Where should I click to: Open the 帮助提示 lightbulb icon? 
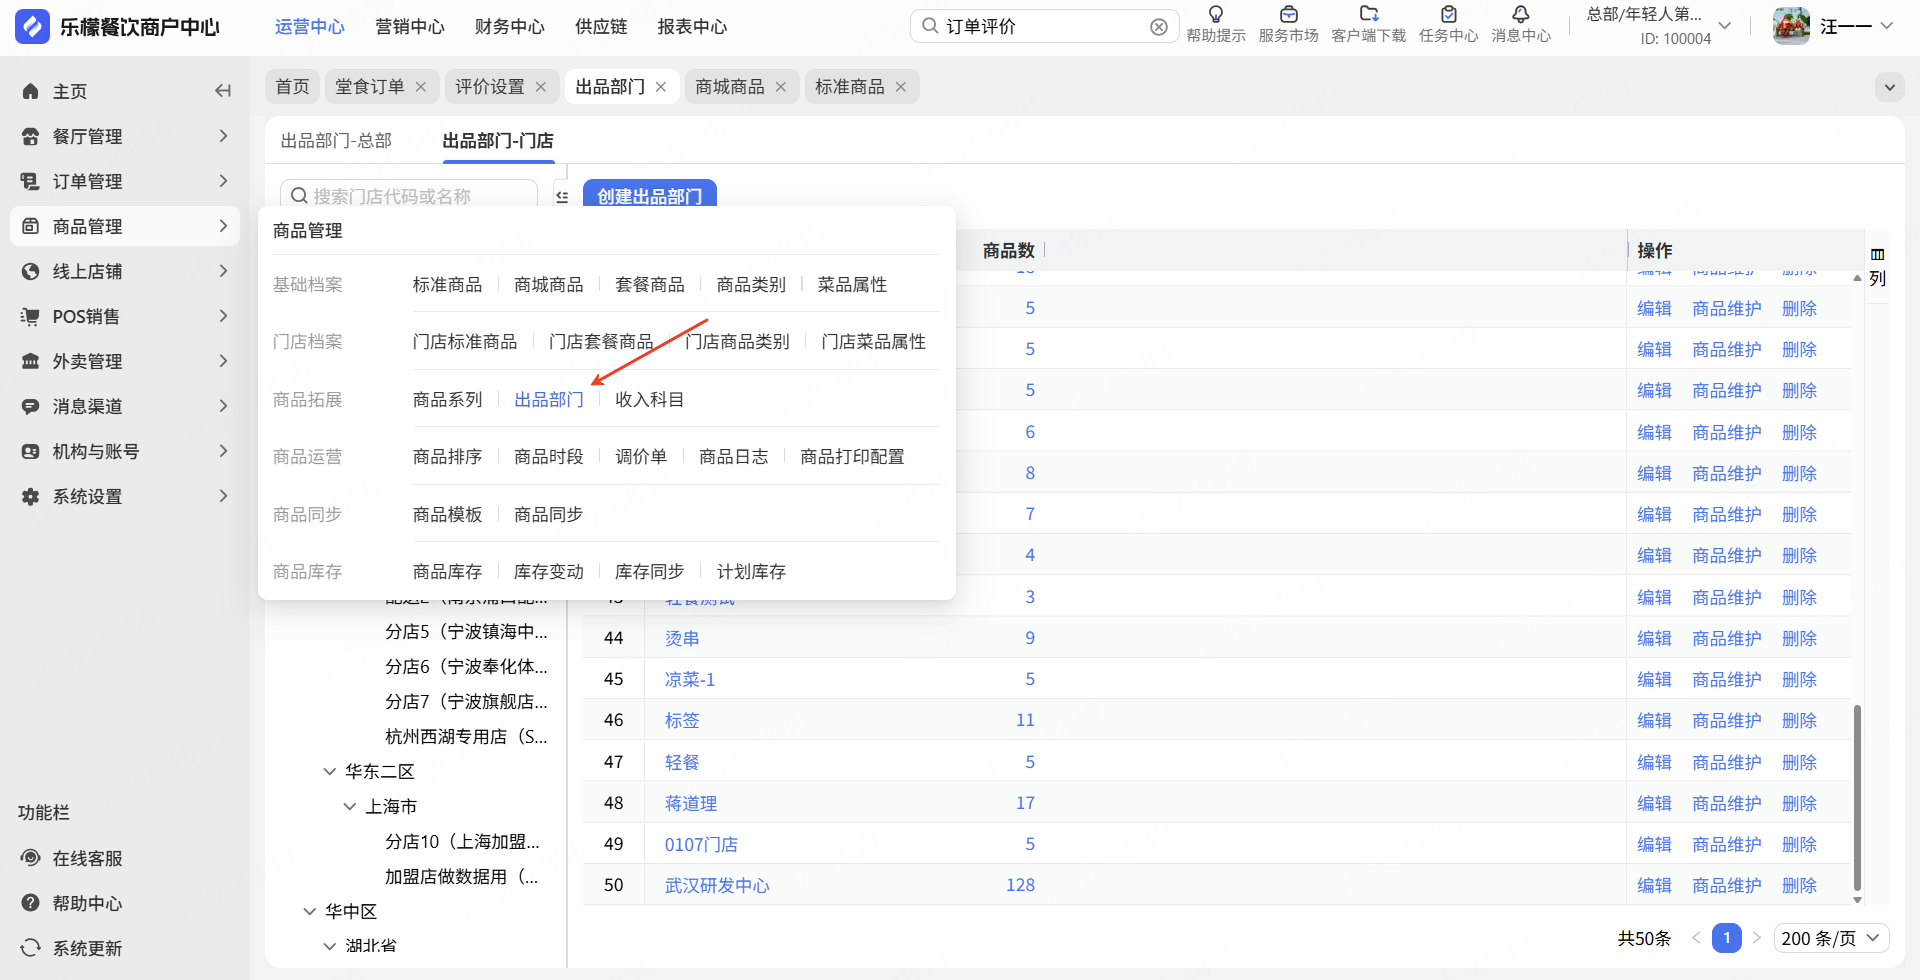[1215, 15]
